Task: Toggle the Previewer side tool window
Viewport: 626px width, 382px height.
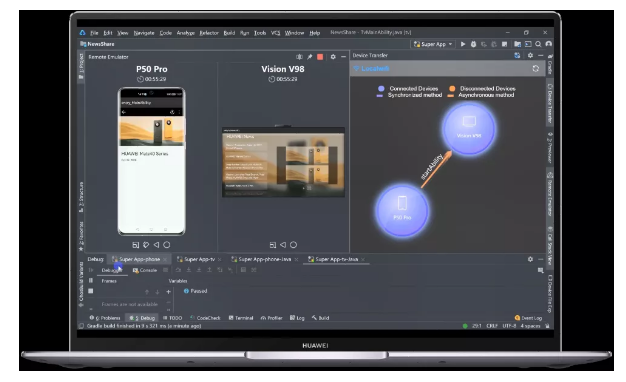Action: pyautogui.click(x=550, y=148)
